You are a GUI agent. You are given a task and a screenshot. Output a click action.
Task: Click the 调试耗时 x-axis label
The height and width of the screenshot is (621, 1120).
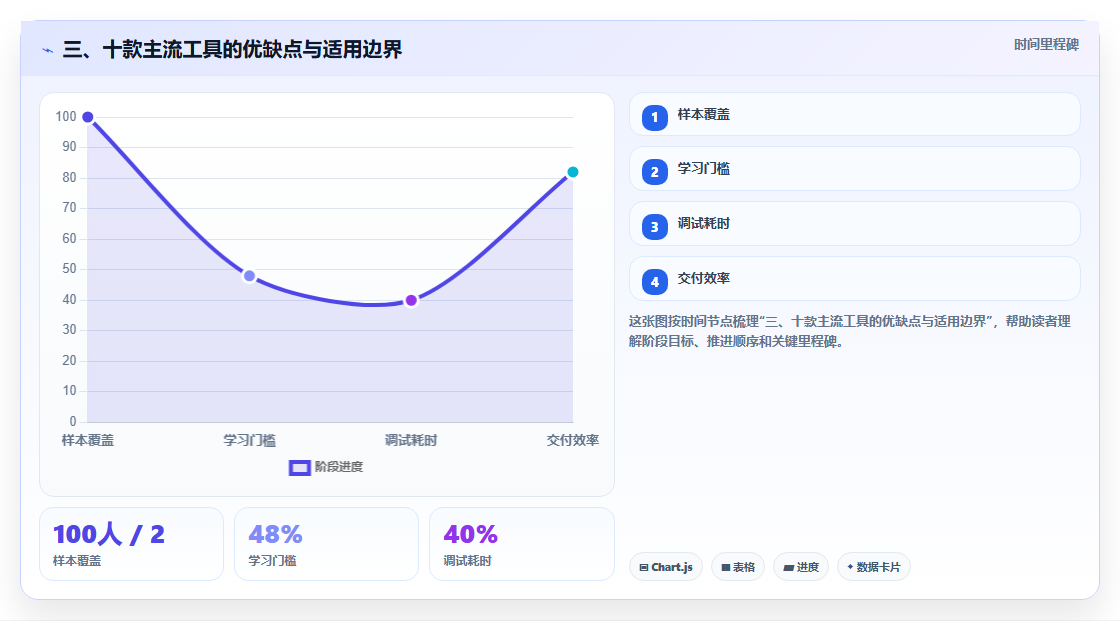411,440
